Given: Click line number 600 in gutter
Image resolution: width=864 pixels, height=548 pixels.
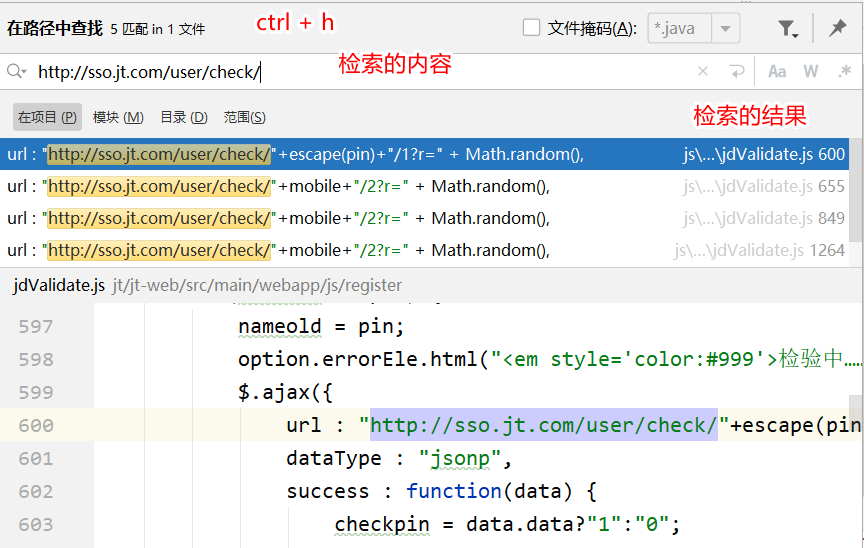Looking at the screenshot, I should 36,426.
